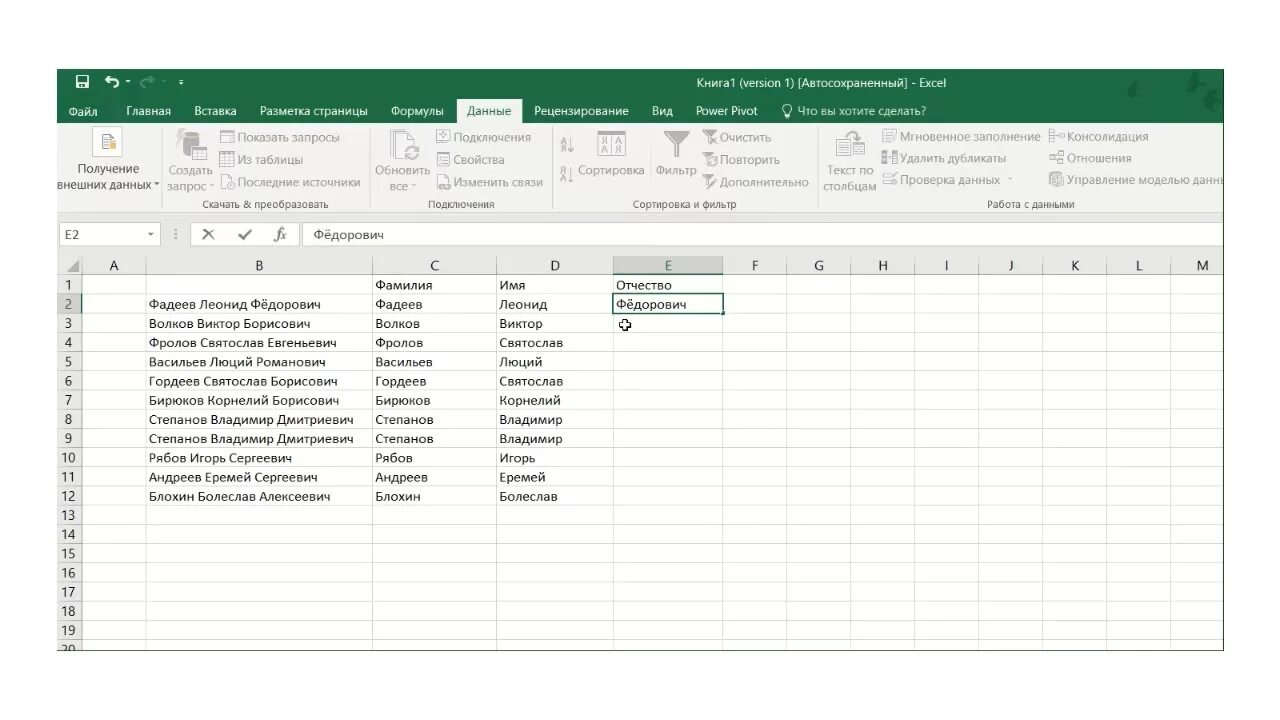Open Создать запрос dropdown

click(x=190, y=160)
